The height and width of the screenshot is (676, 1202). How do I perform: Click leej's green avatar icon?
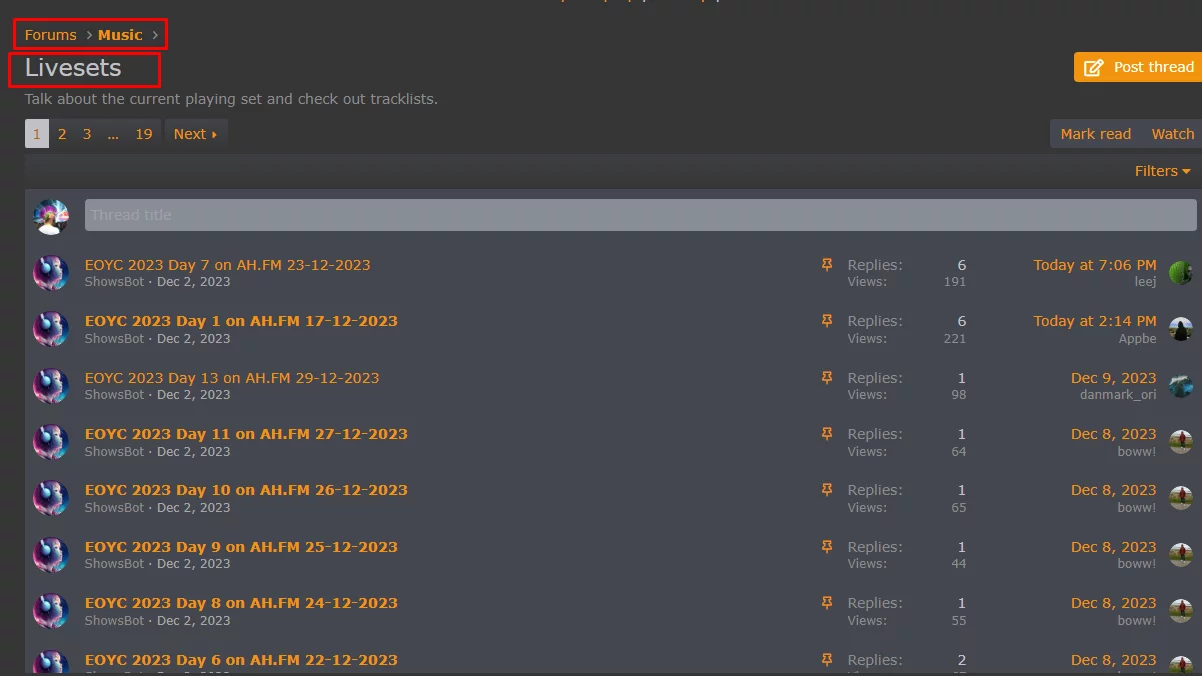1181,273
